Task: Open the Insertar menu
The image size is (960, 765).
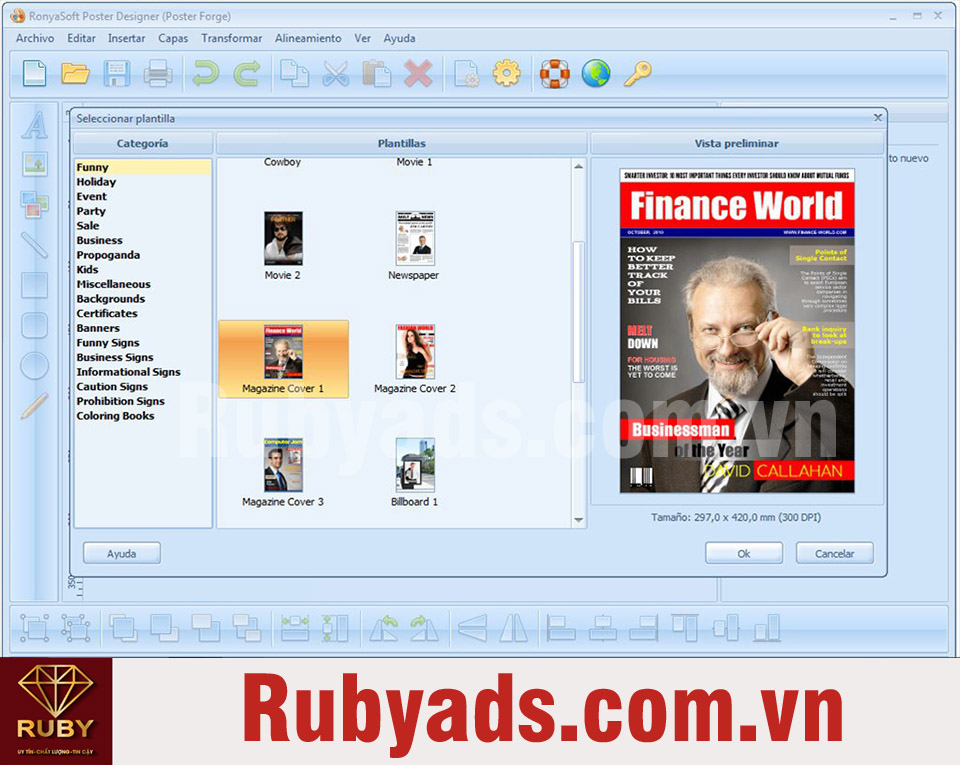Action: (x=126, y=38)
